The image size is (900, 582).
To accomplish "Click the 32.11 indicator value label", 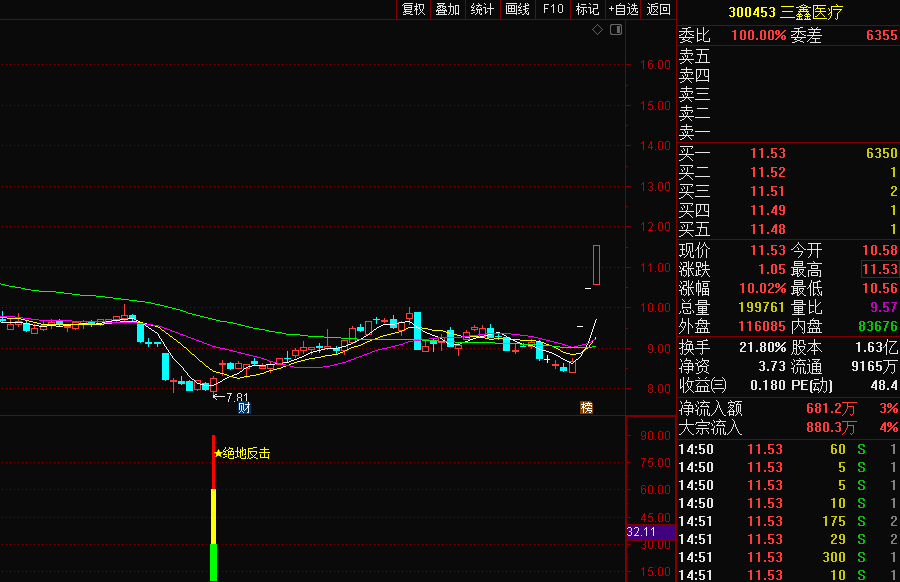I will (x=639, y=532).
